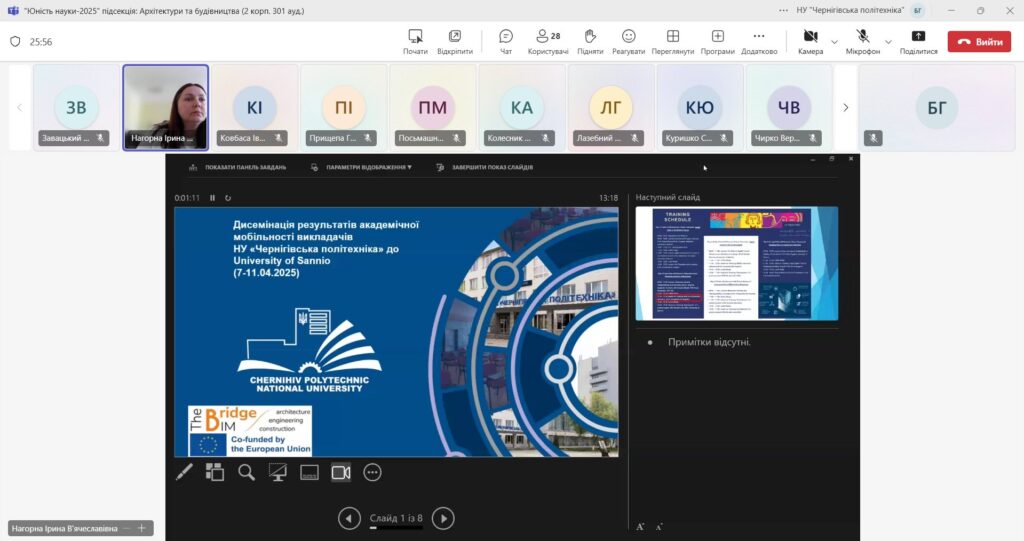Image resolution: width=1024 pixels, height=541 pixels.
Task: Select Прищепа participant tile
Action: coord(344,107)
